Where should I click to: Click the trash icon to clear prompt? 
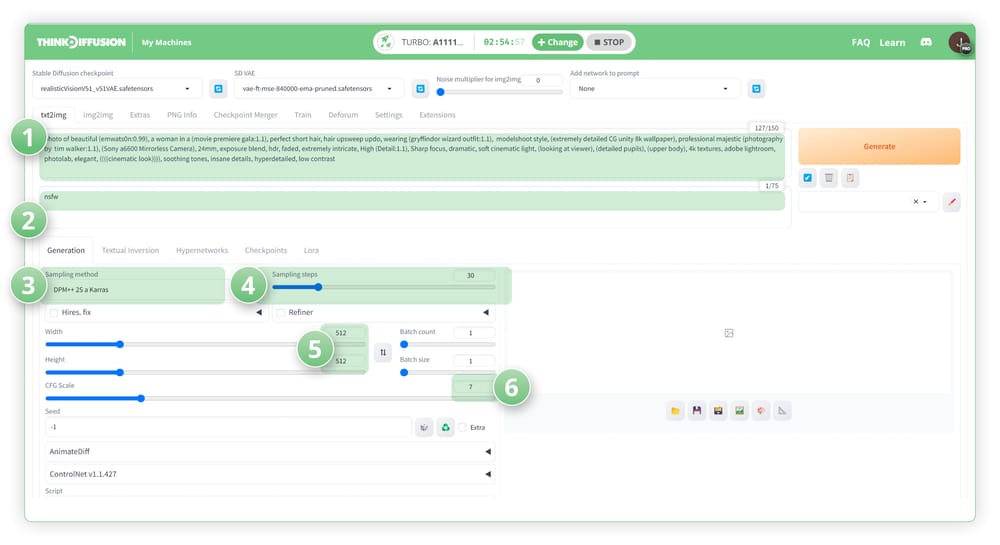829,178
